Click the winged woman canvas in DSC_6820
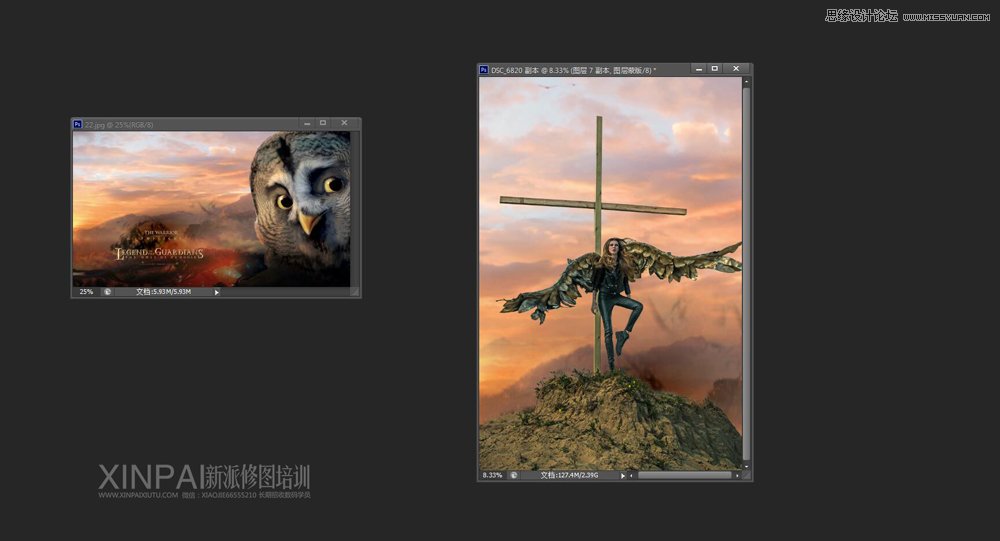 point(610,274)
